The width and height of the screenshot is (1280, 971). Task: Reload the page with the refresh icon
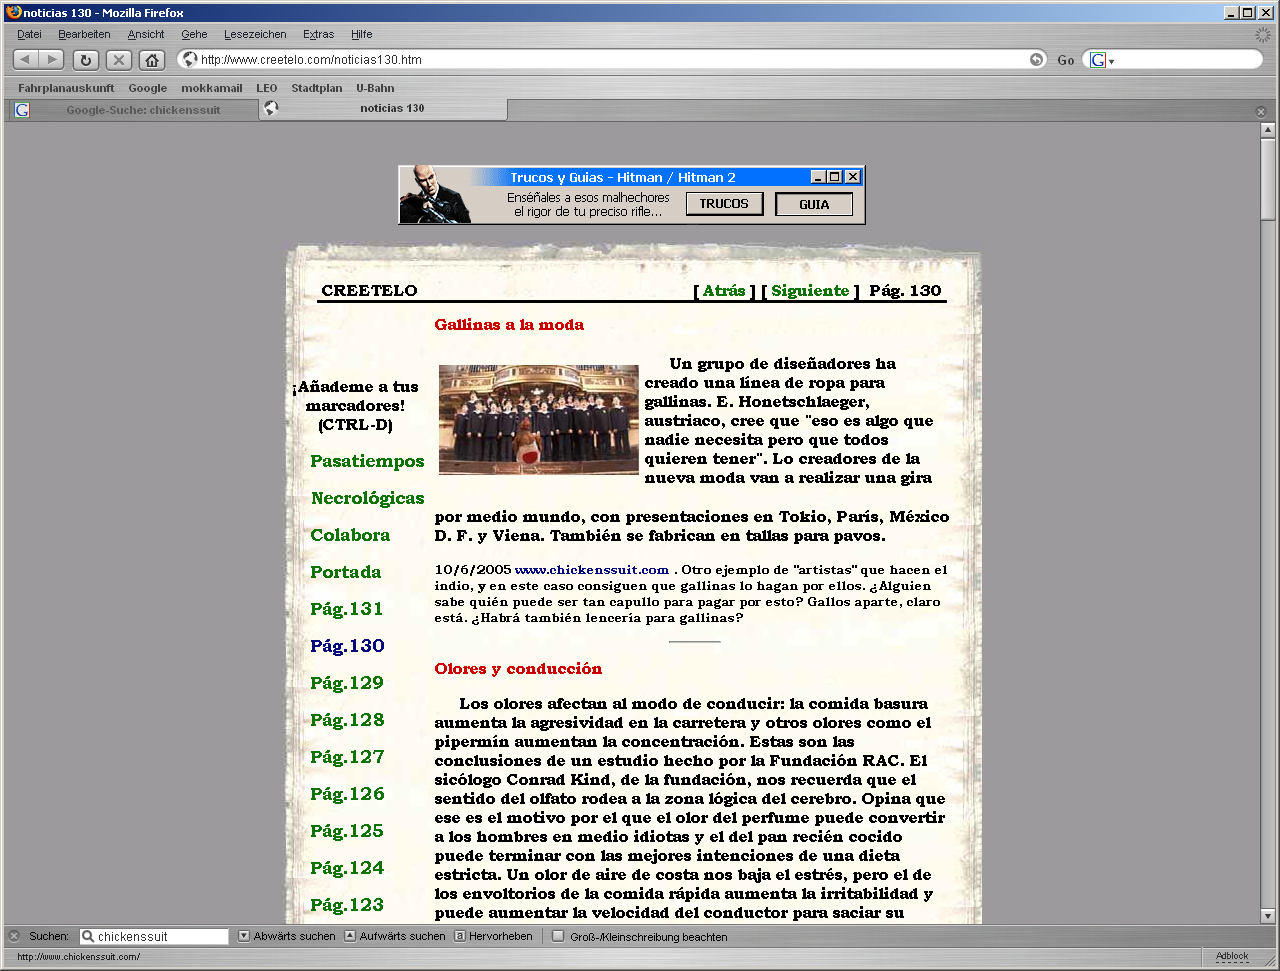(x=85, y=60)
